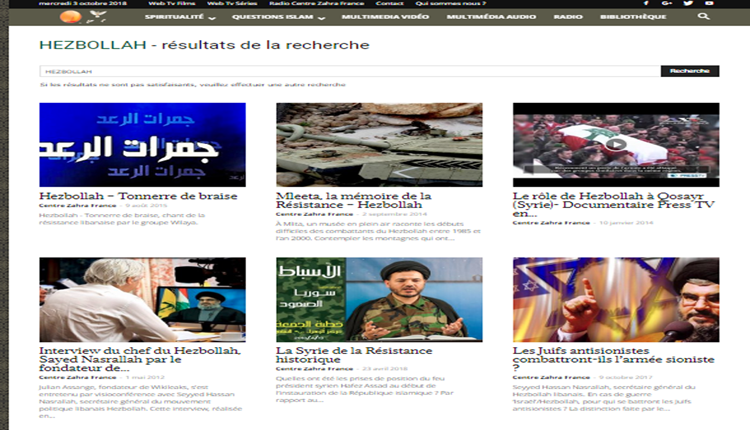The image size is (750, 430).
Task: Click date 9 août 2015
Action: [146, 206]
